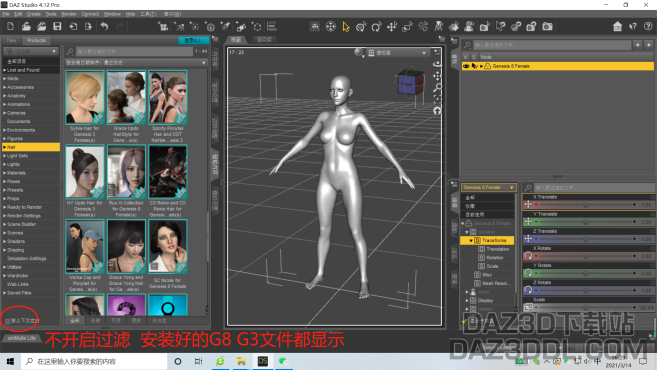This screenshot has height=370, width=657.
Task: Open the category filter dropdown in Products
Action: click(x=30, y=51)
